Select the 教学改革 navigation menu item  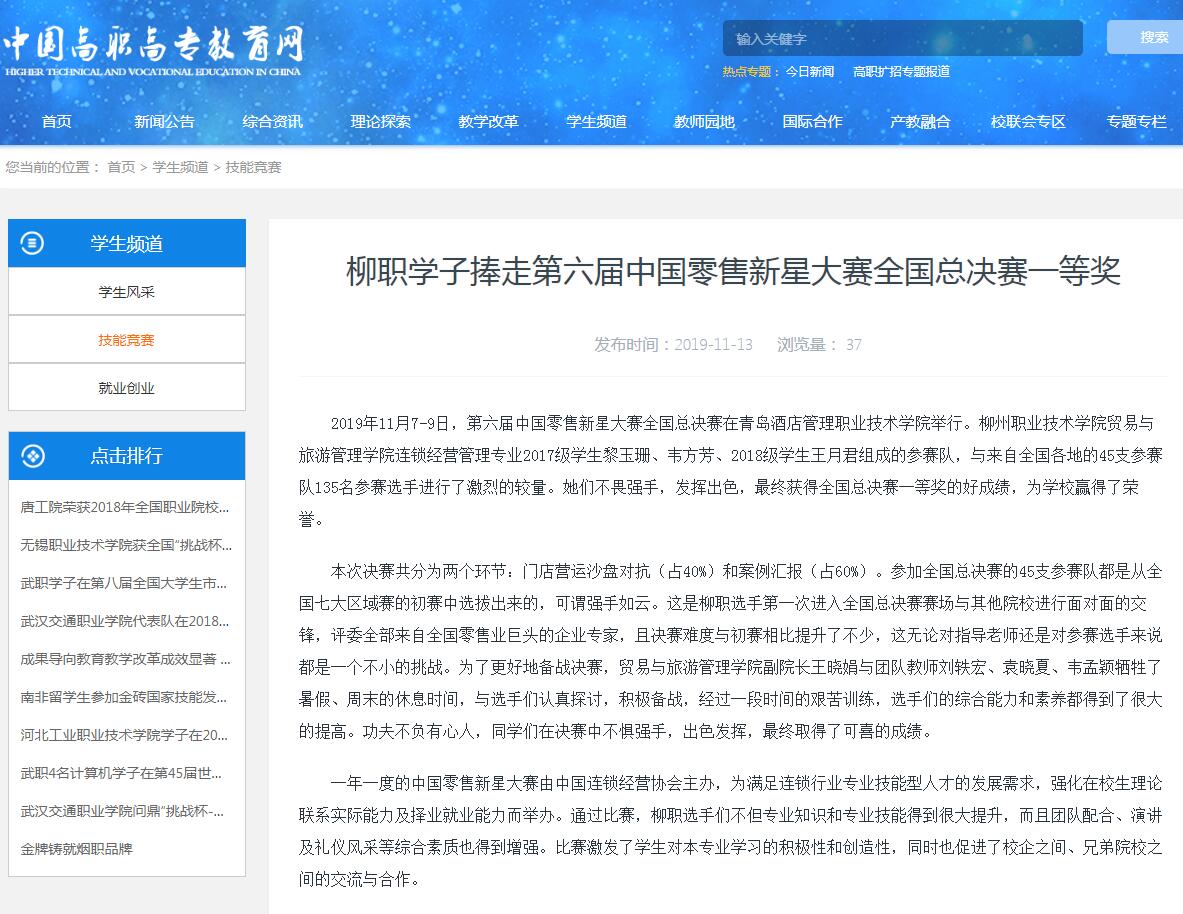pyautogui.click(x=488, y=122)
